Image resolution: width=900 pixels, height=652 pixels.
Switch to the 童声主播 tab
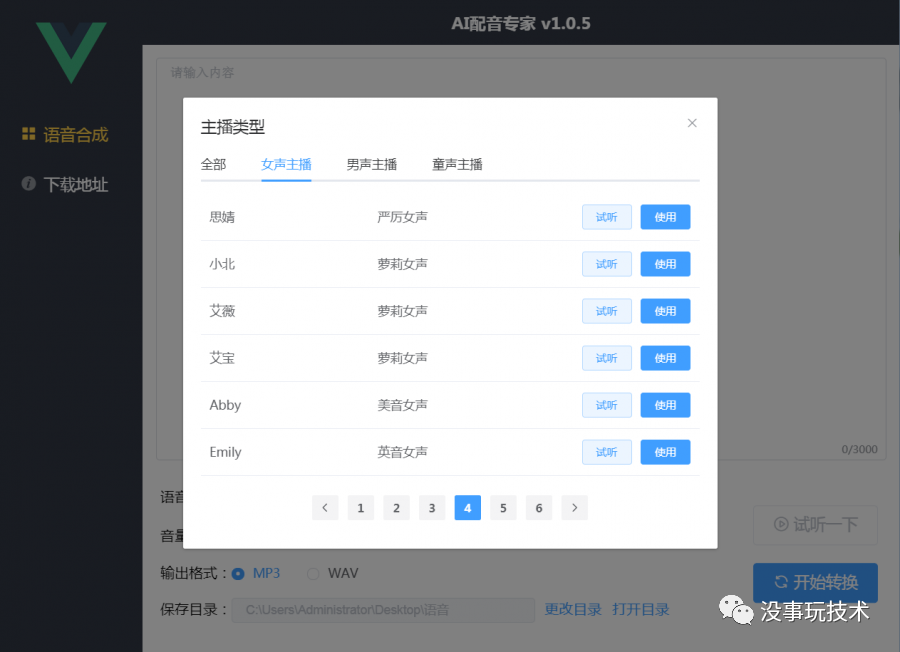pyautogui.click(x=457, y=165)
